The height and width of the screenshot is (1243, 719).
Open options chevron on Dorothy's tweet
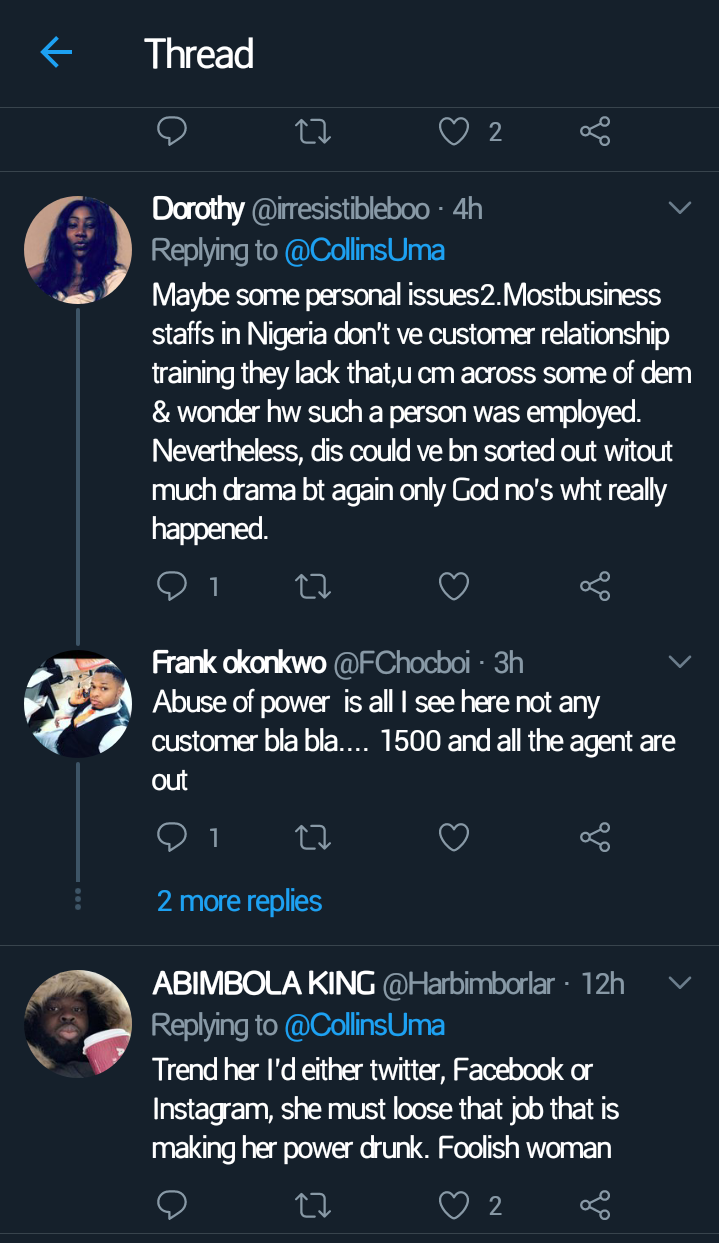pyautogui.click(x=679, y=208)
